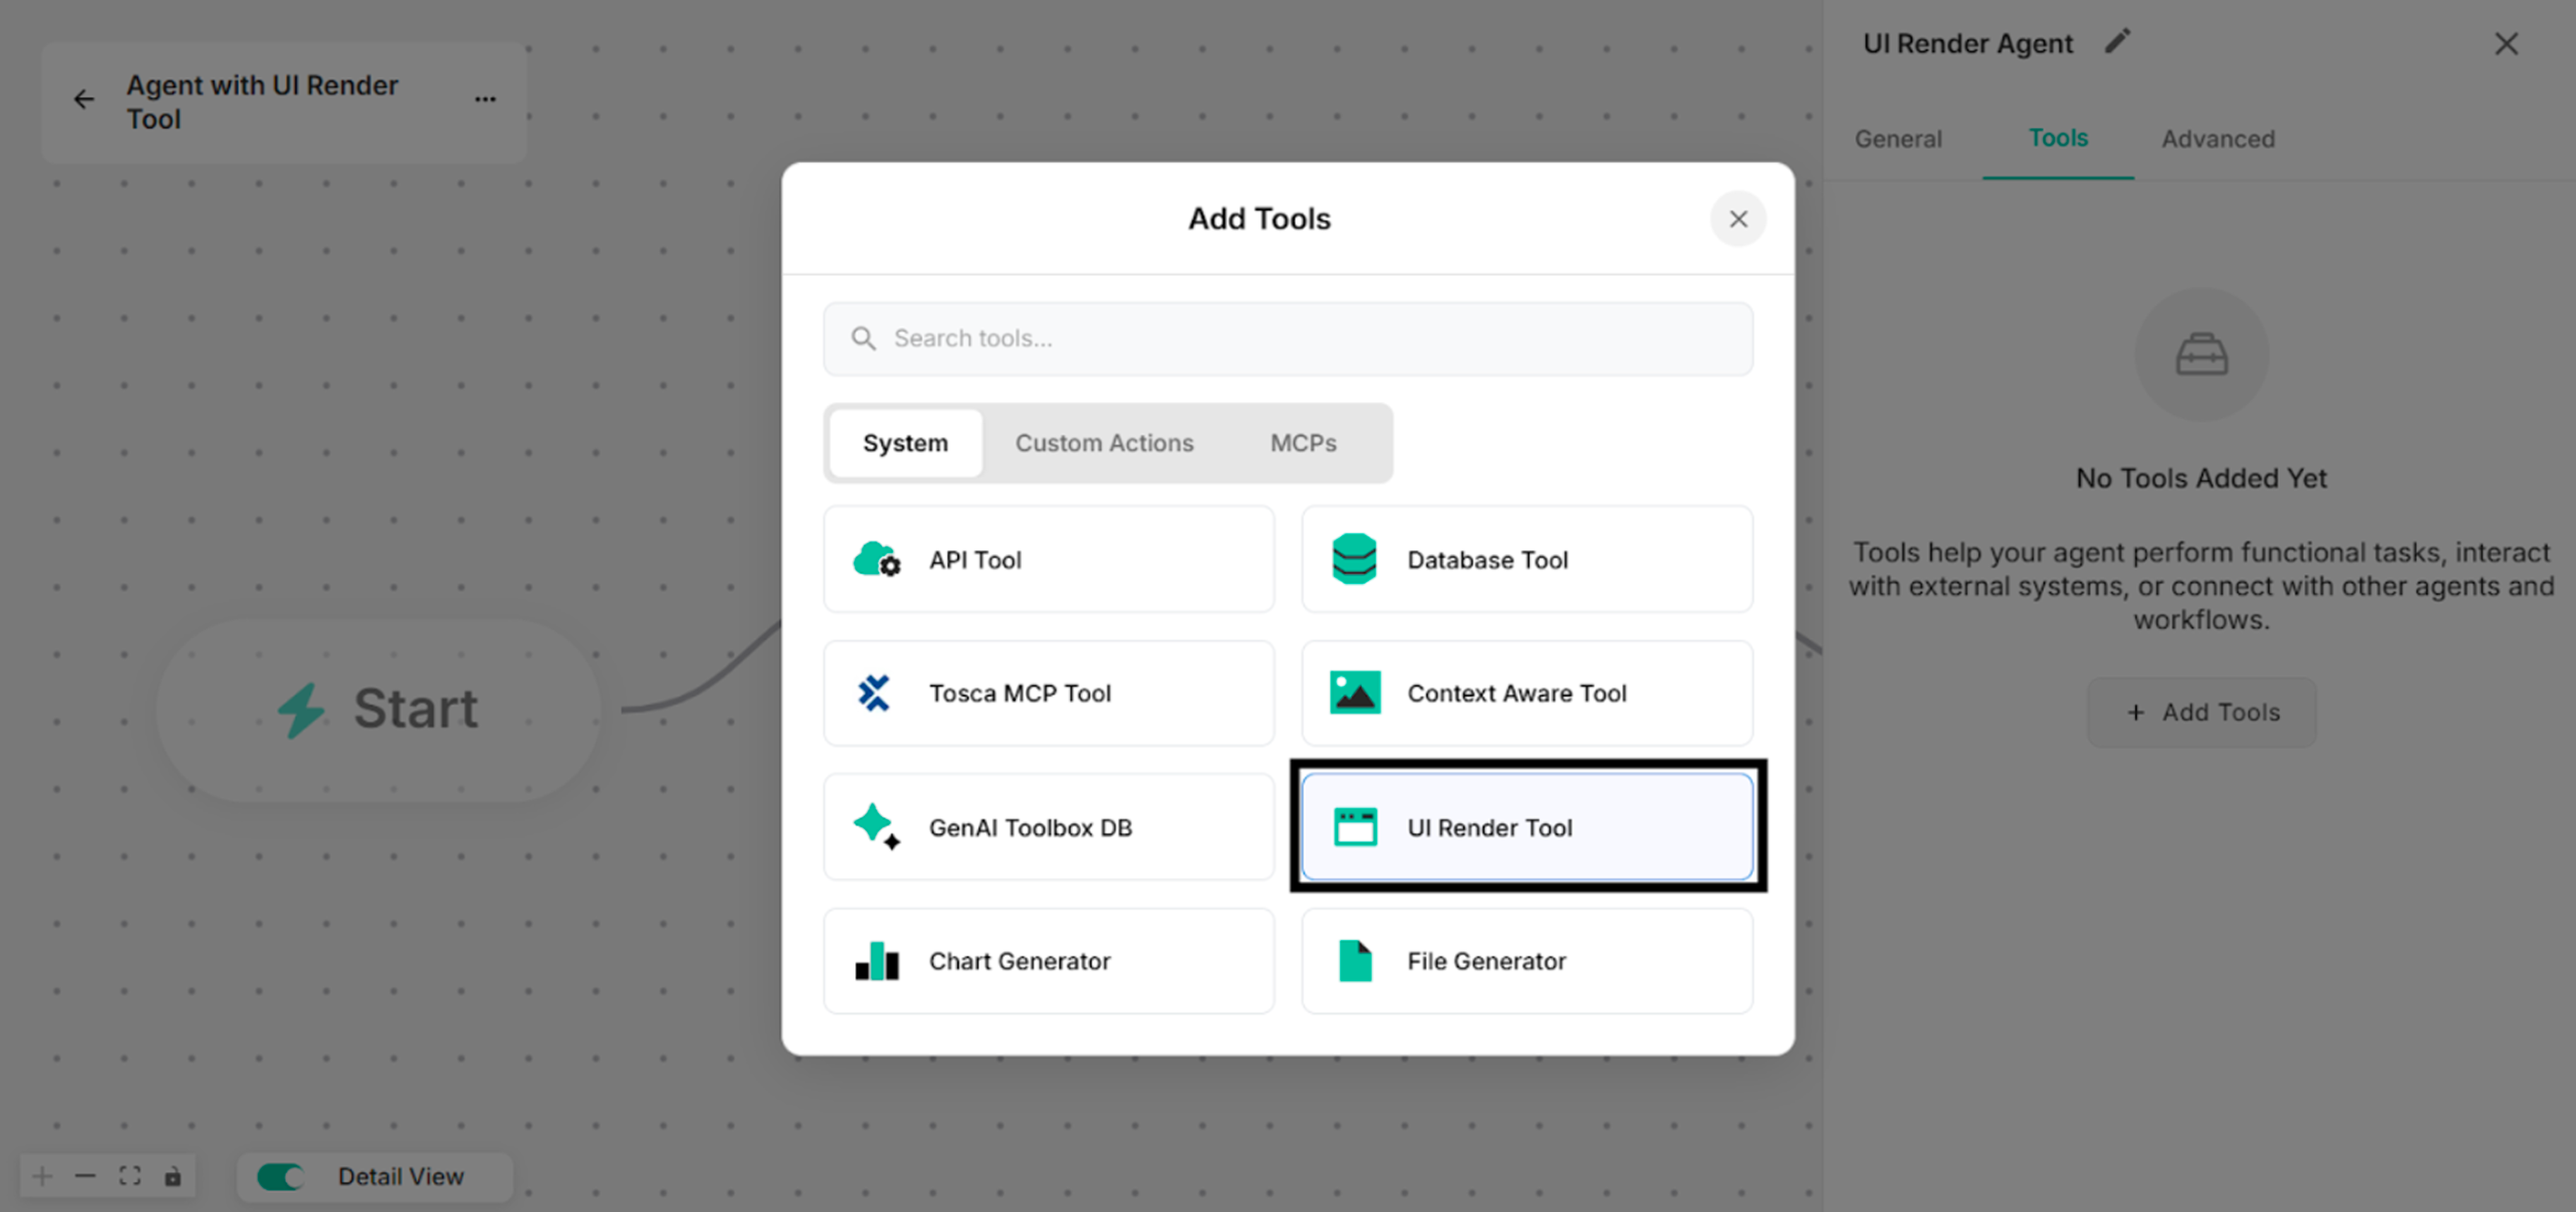This screenshot has width=2576, height=1212.
Task: Edit agent name with the pencil icon
Action: 2117,42
